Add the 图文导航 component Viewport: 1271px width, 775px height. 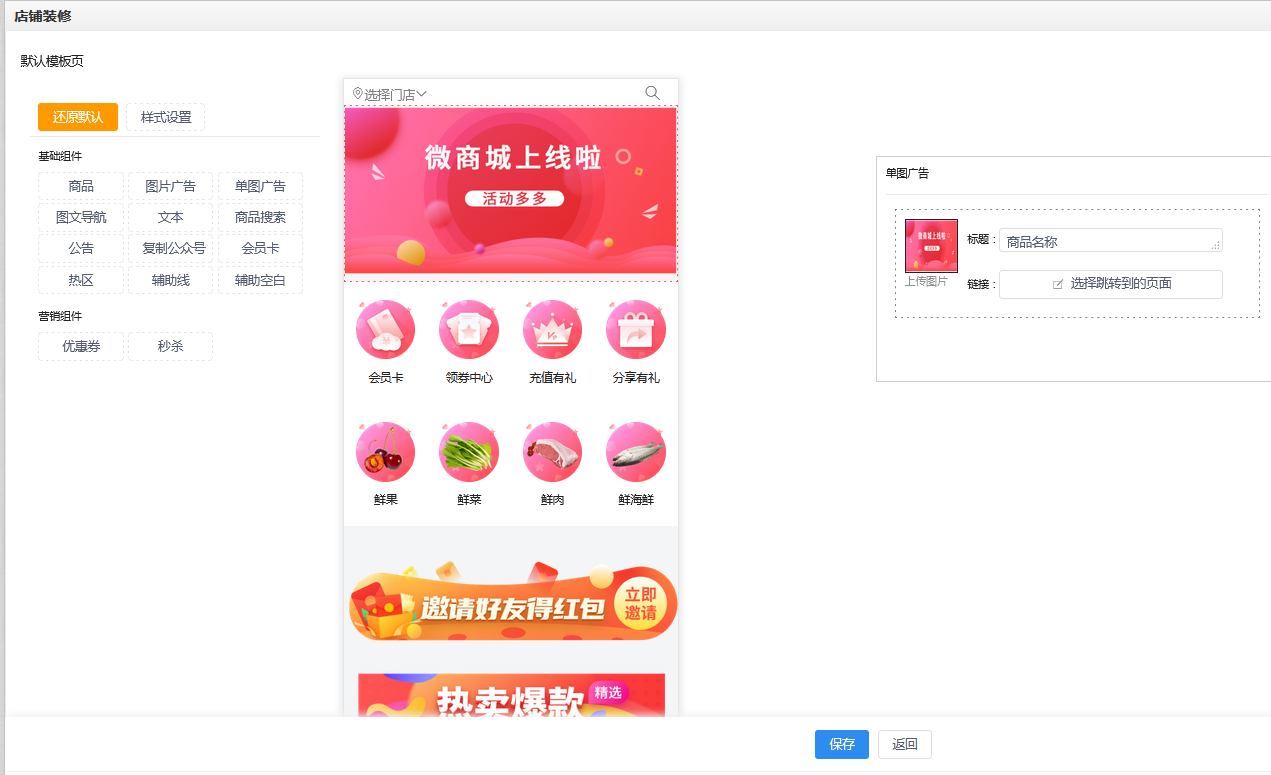(x=81, y=217)
